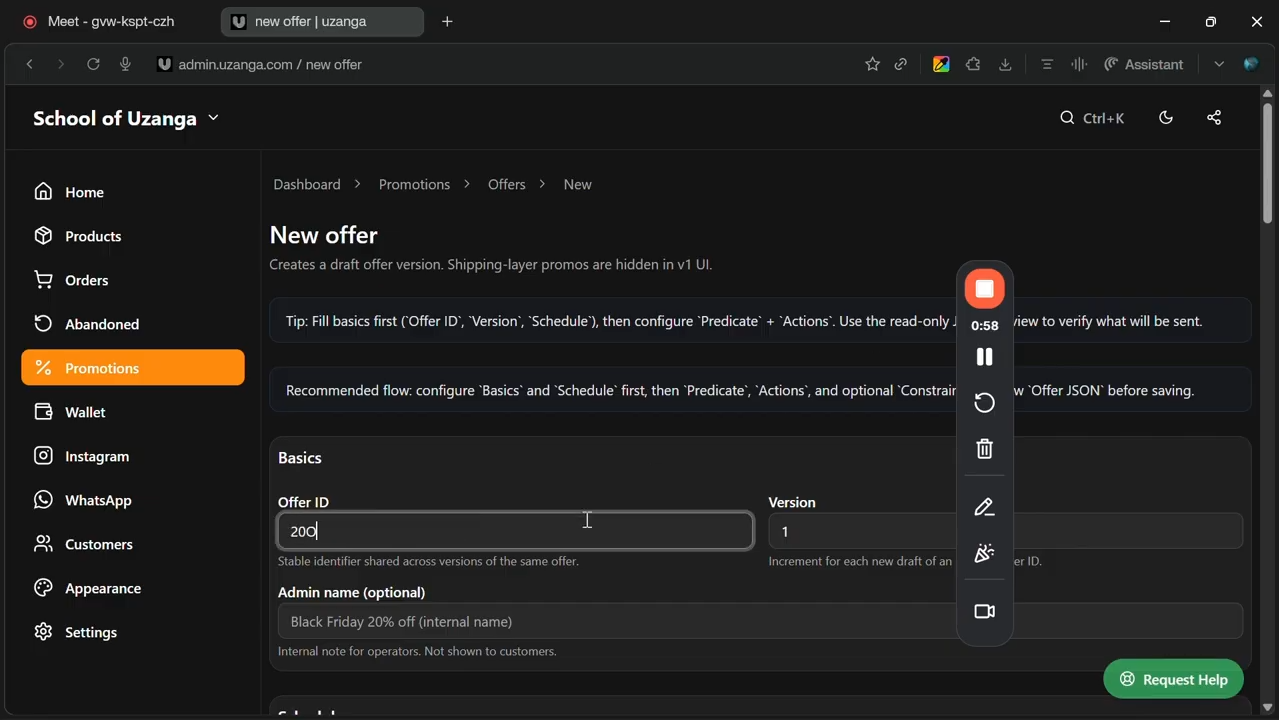Go back with the browser back arrow
Screen dimensions: 1279x720
click(x=30, y=64)
